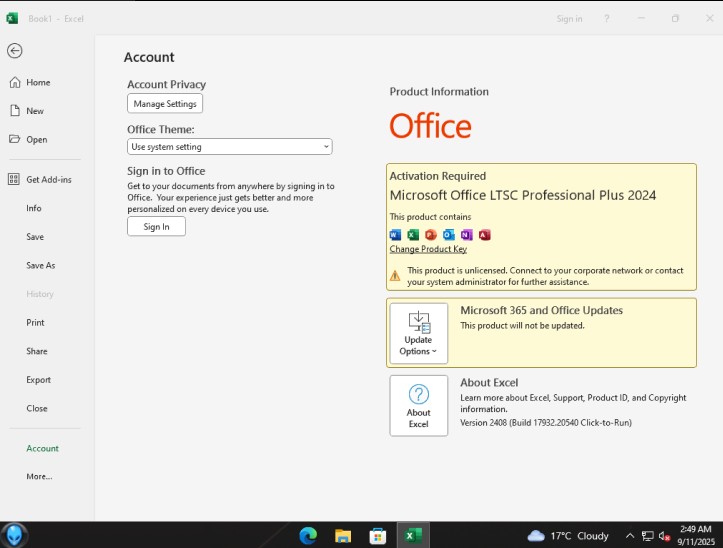
Task: Show hidden system tray icons chevron
Action: tap(629, 536)
